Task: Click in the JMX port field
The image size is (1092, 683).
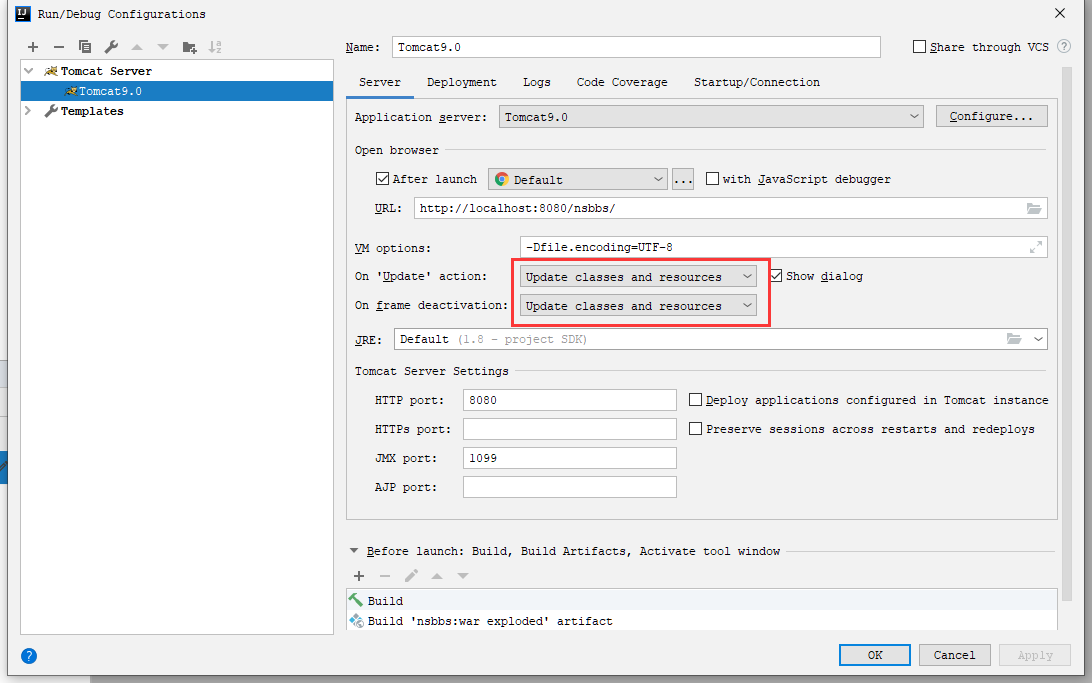Action: coord(569,458)
